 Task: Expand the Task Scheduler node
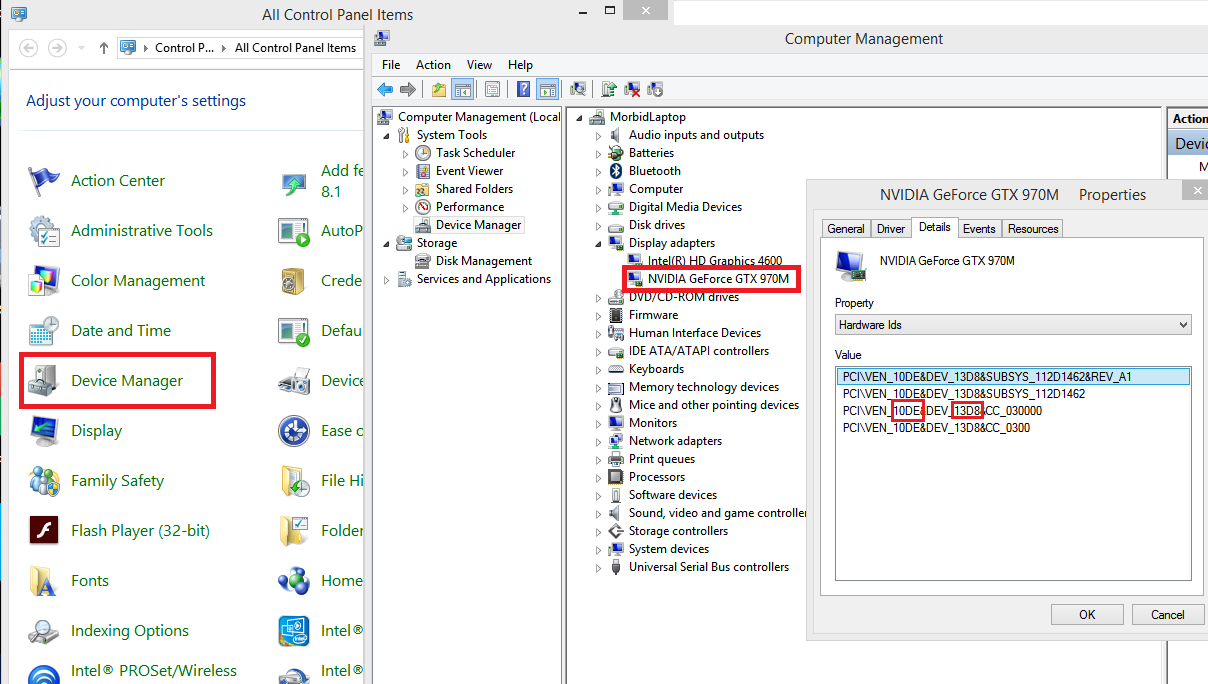[405, 153]
